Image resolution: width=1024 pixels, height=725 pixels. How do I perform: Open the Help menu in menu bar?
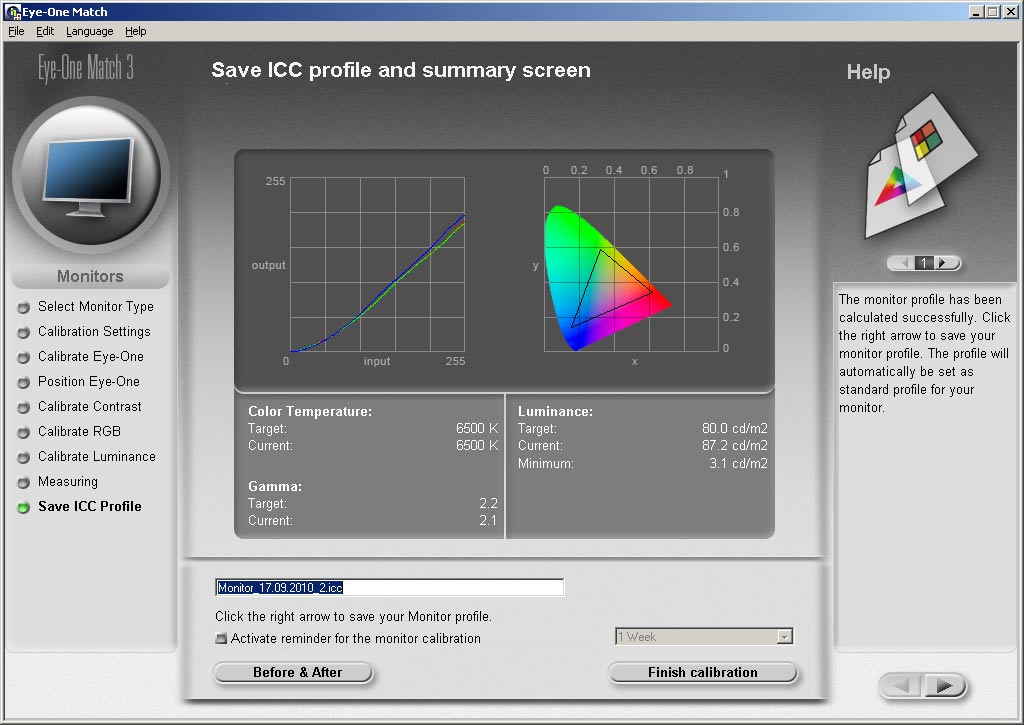point(136,31)
